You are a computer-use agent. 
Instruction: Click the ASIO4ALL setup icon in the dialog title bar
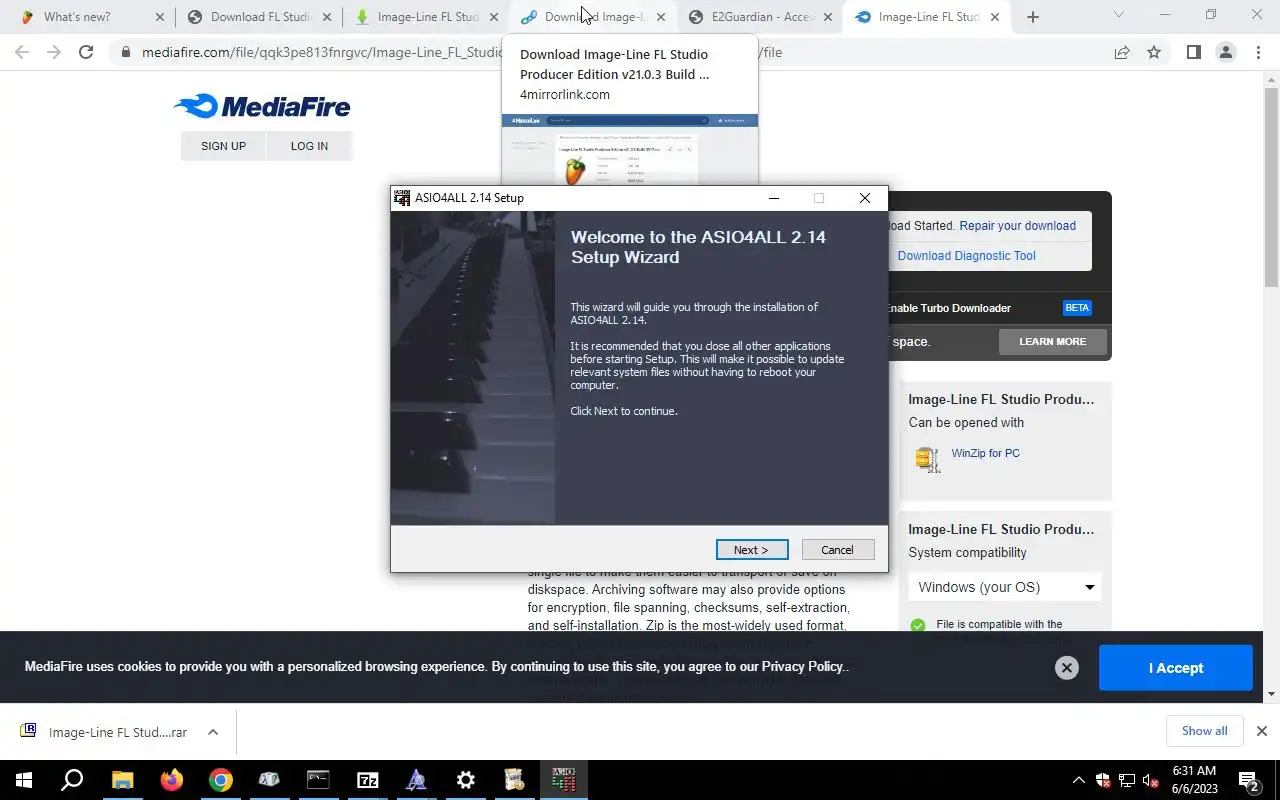pyautogui.click(x=402, y=198)
